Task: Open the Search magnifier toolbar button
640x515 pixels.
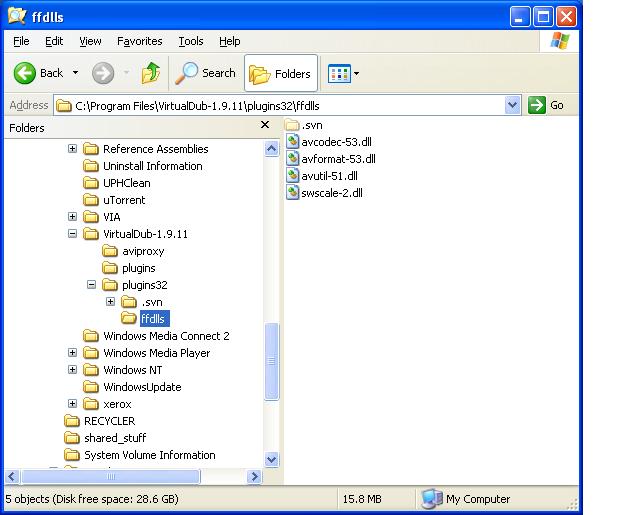Action: point(205,73)
